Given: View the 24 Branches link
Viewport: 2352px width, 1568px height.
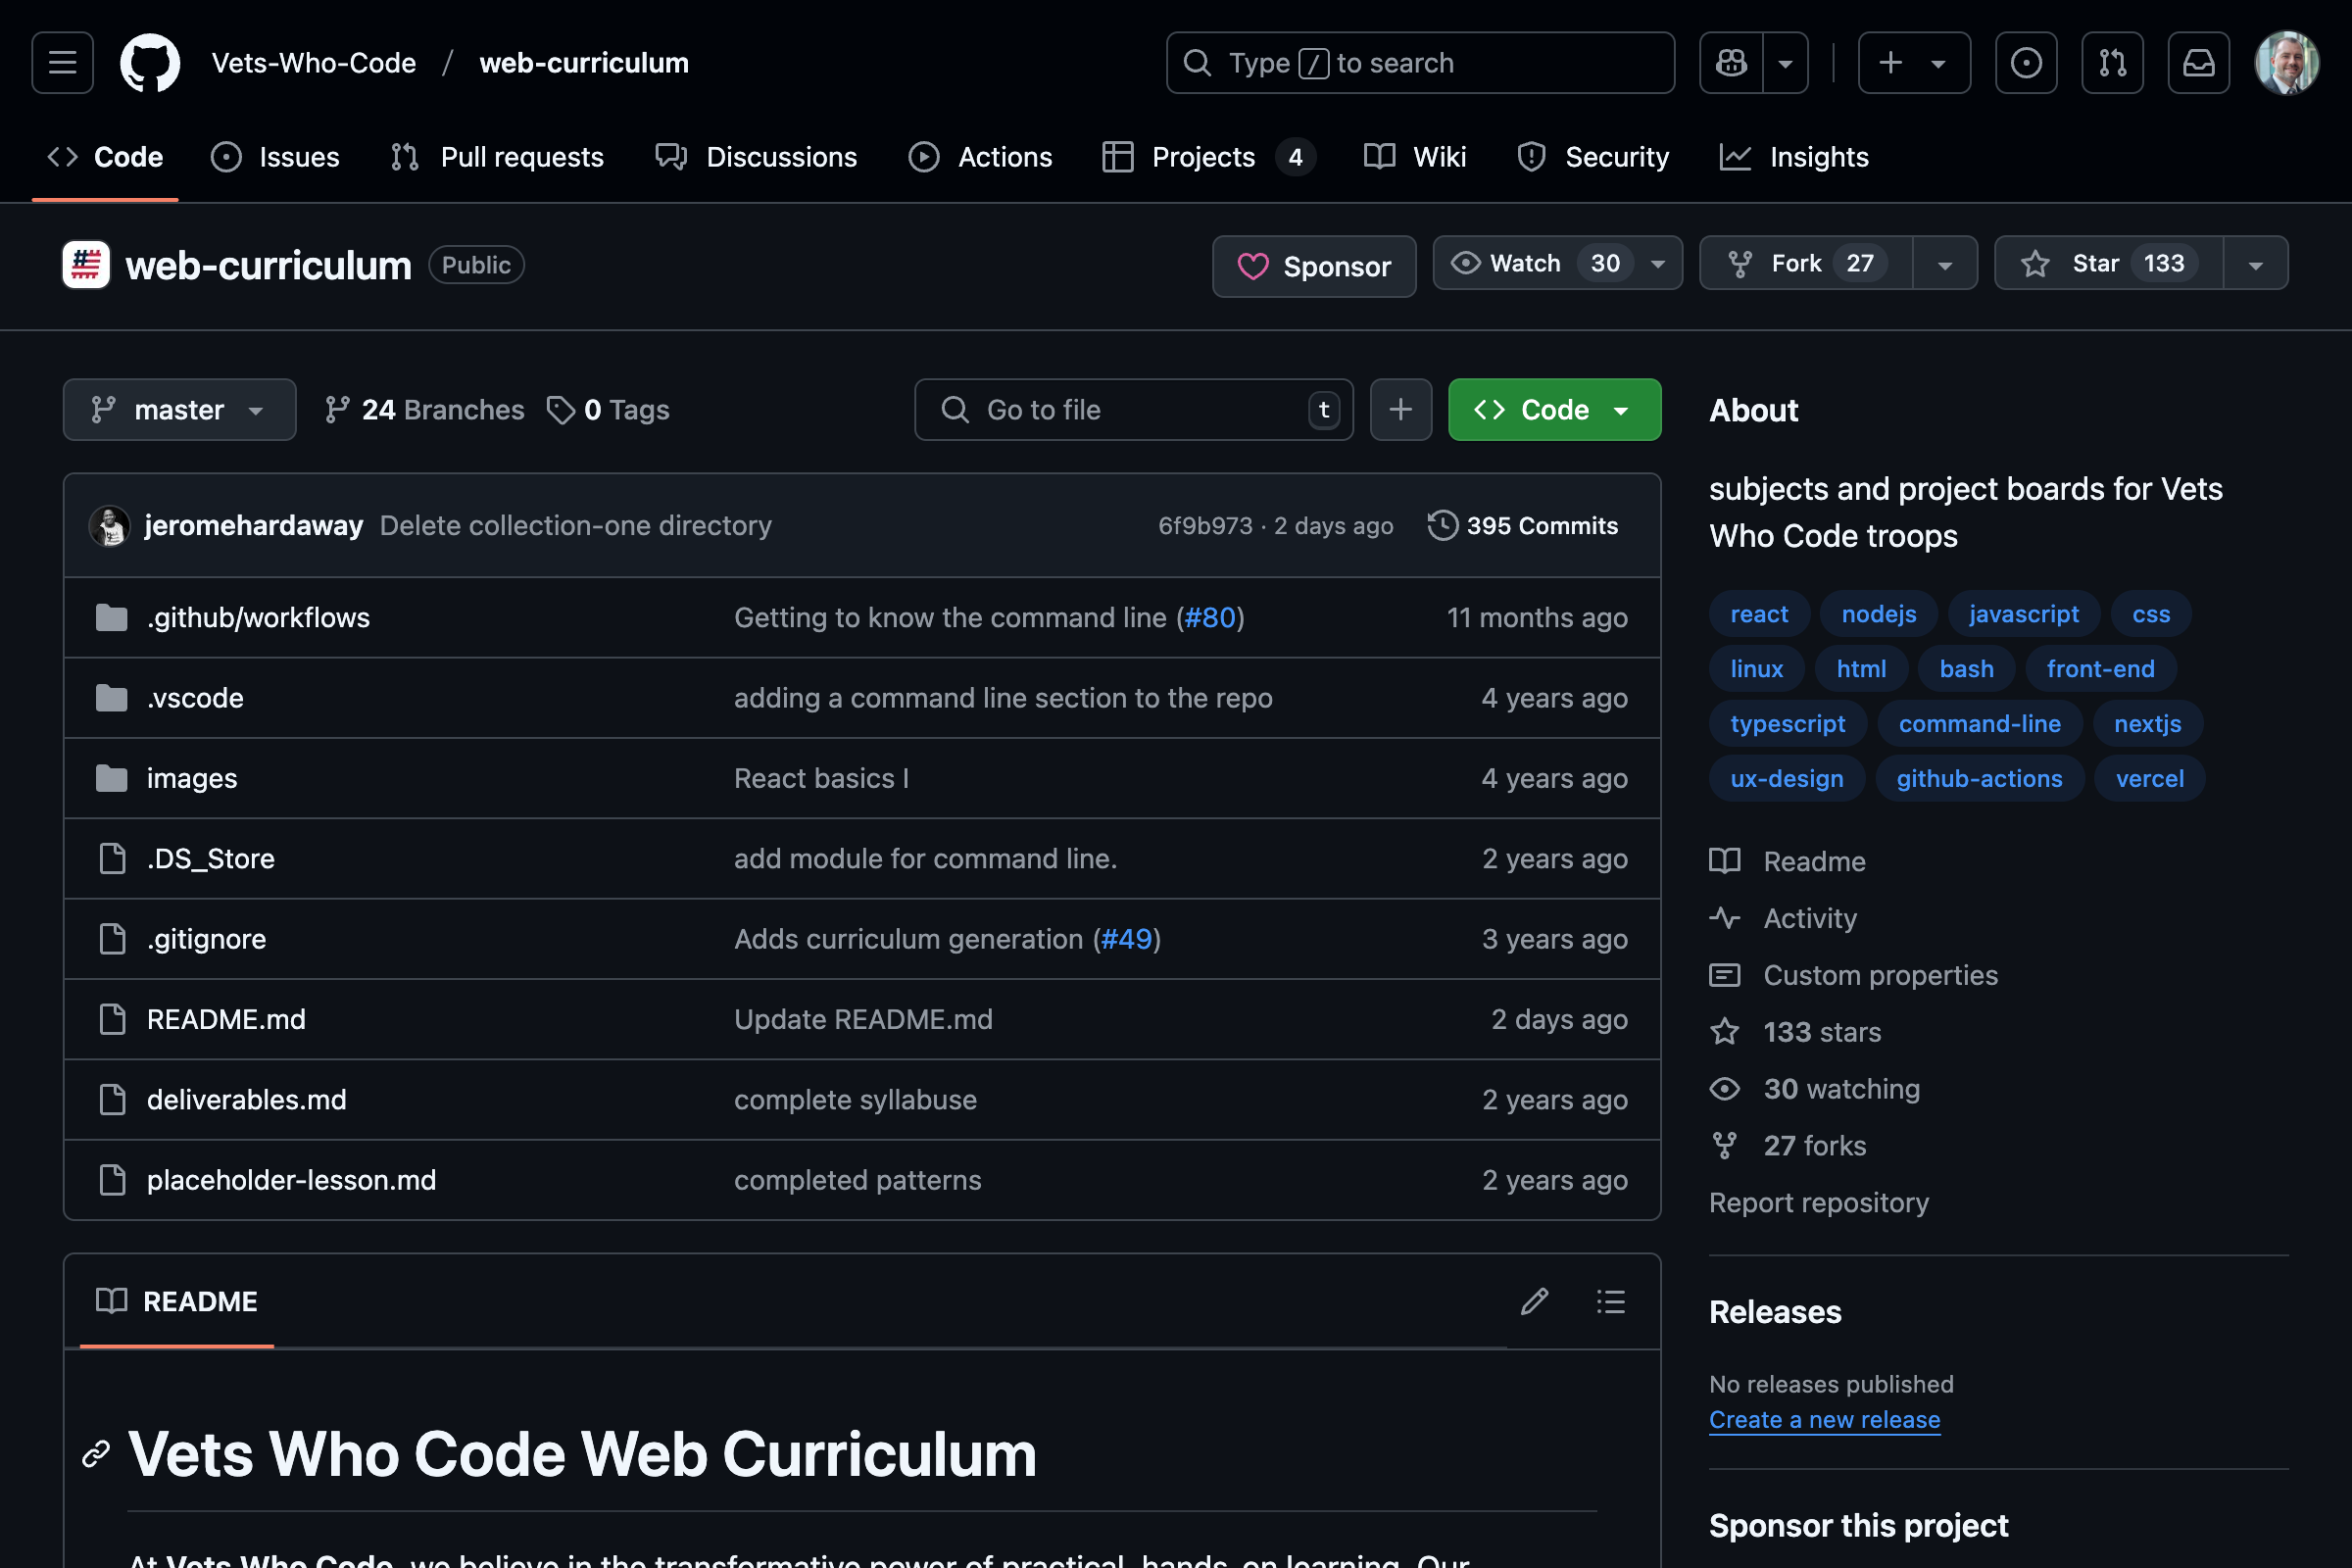Looking at the screenshot, I should (x=424, y=410).
